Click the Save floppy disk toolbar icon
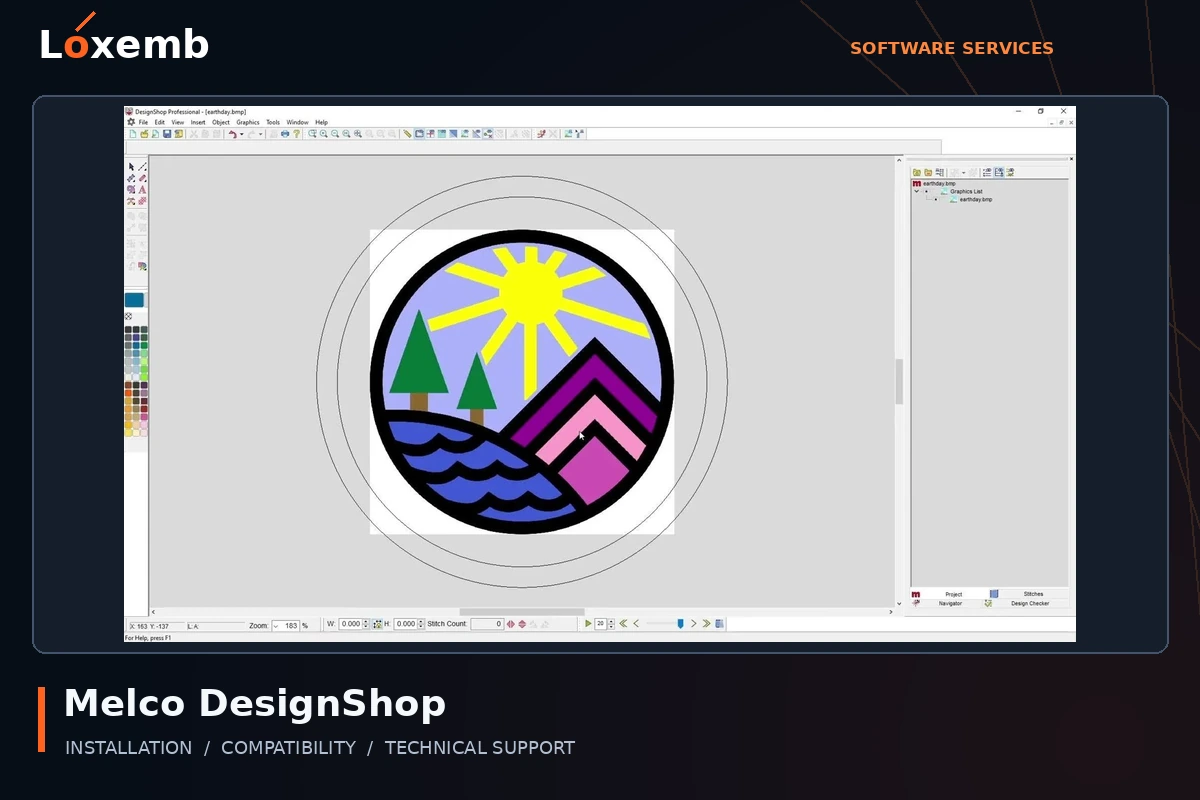Image resolution: width=1200 pixels, height=800 pixels. 167,134
